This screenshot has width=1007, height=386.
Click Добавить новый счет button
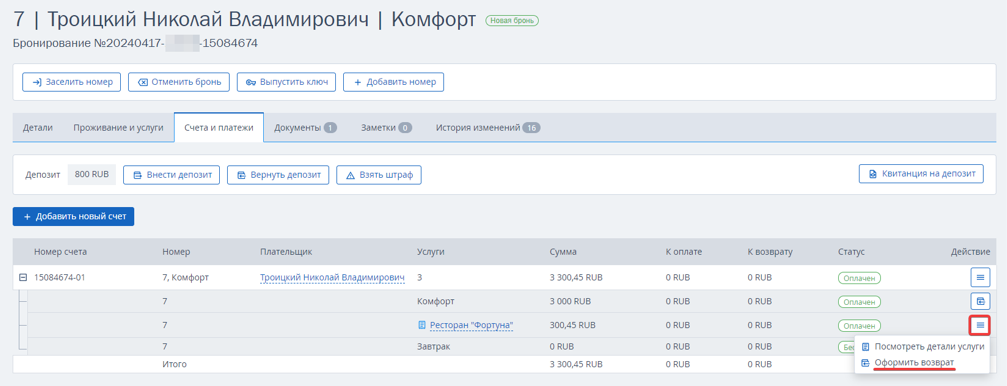73,217
